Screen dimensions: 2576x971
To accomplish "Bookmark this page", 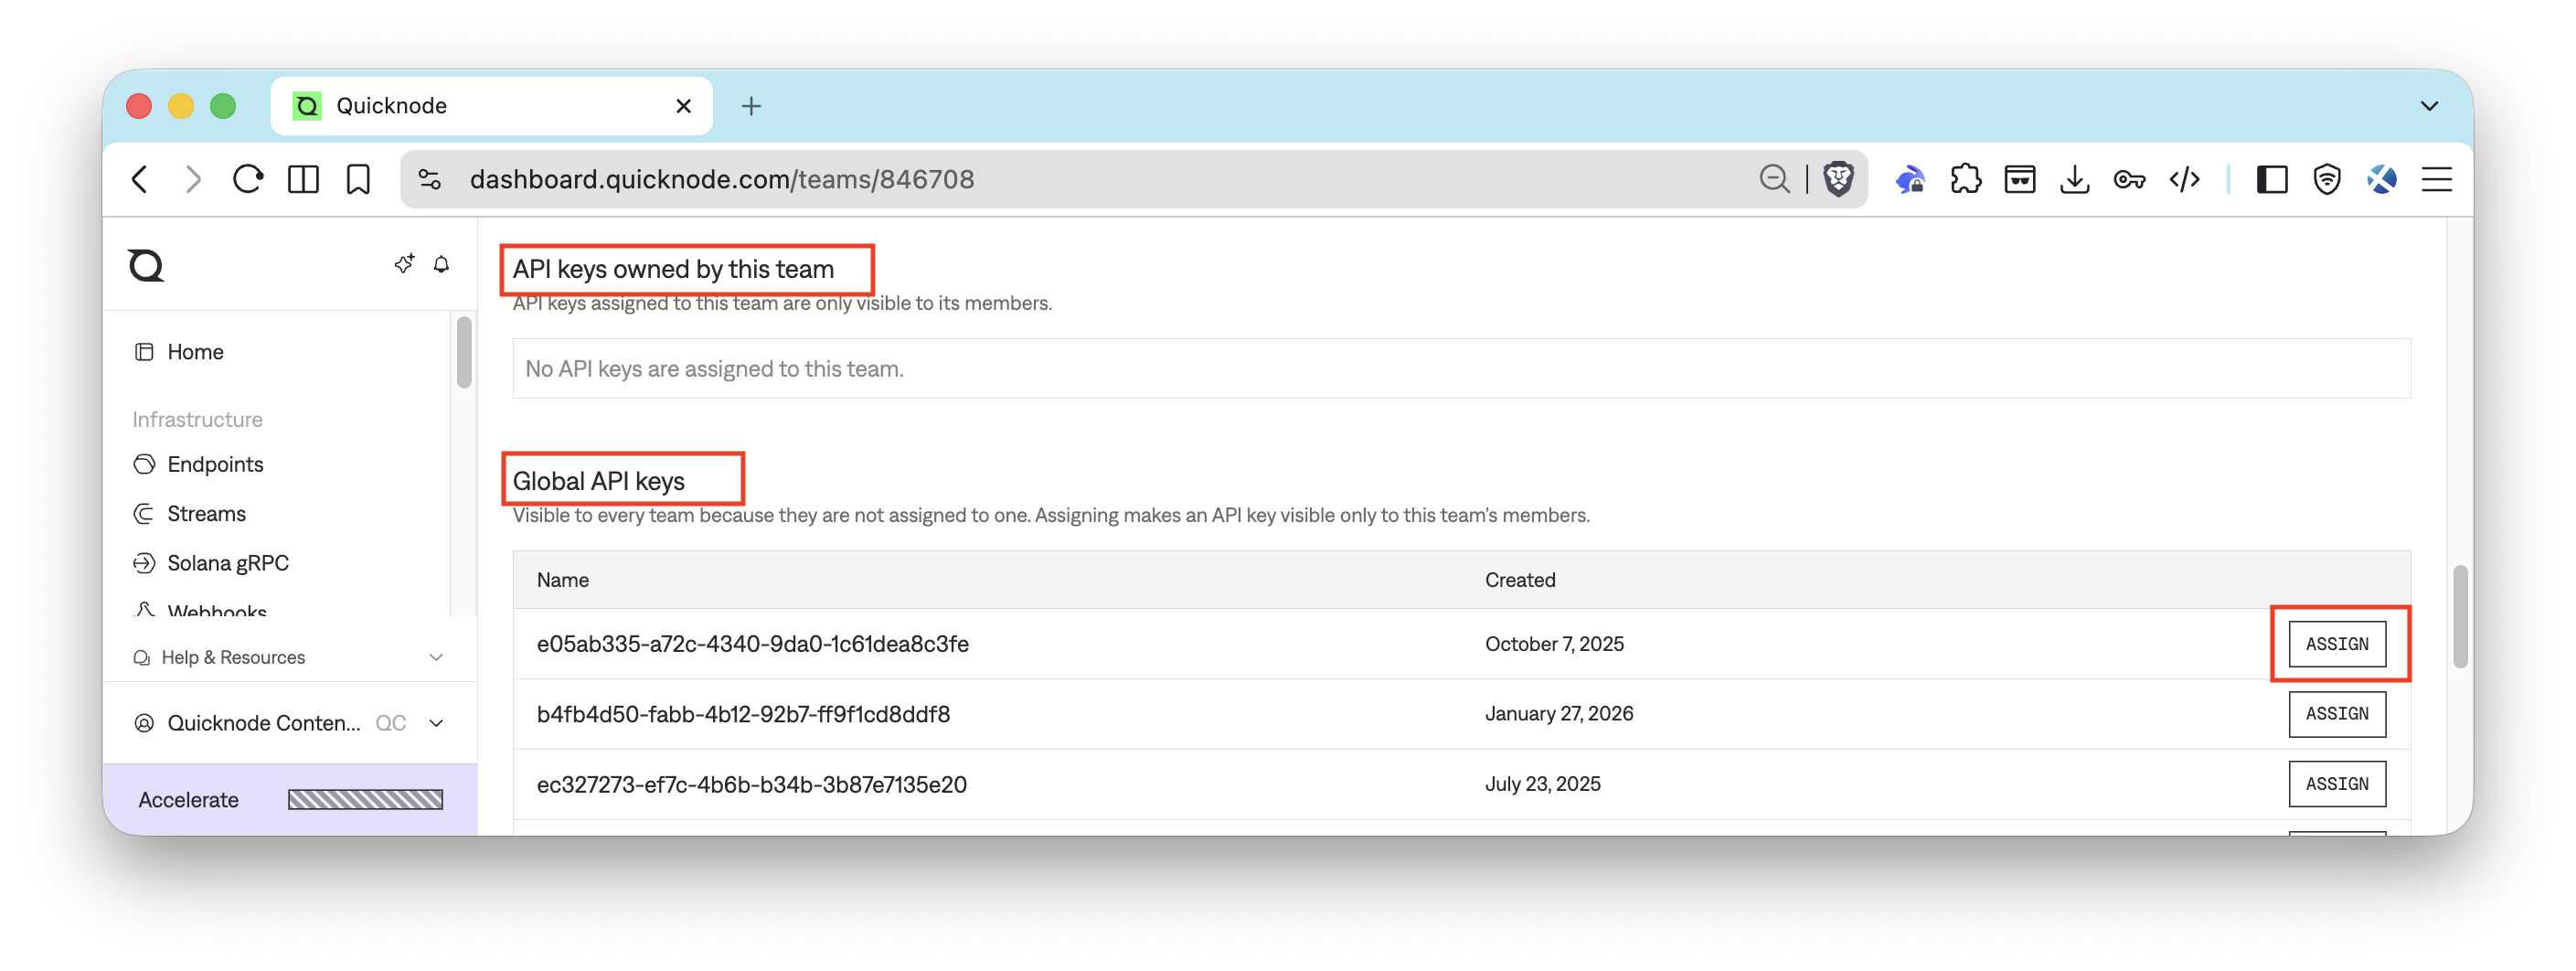I will pos(358,179).
